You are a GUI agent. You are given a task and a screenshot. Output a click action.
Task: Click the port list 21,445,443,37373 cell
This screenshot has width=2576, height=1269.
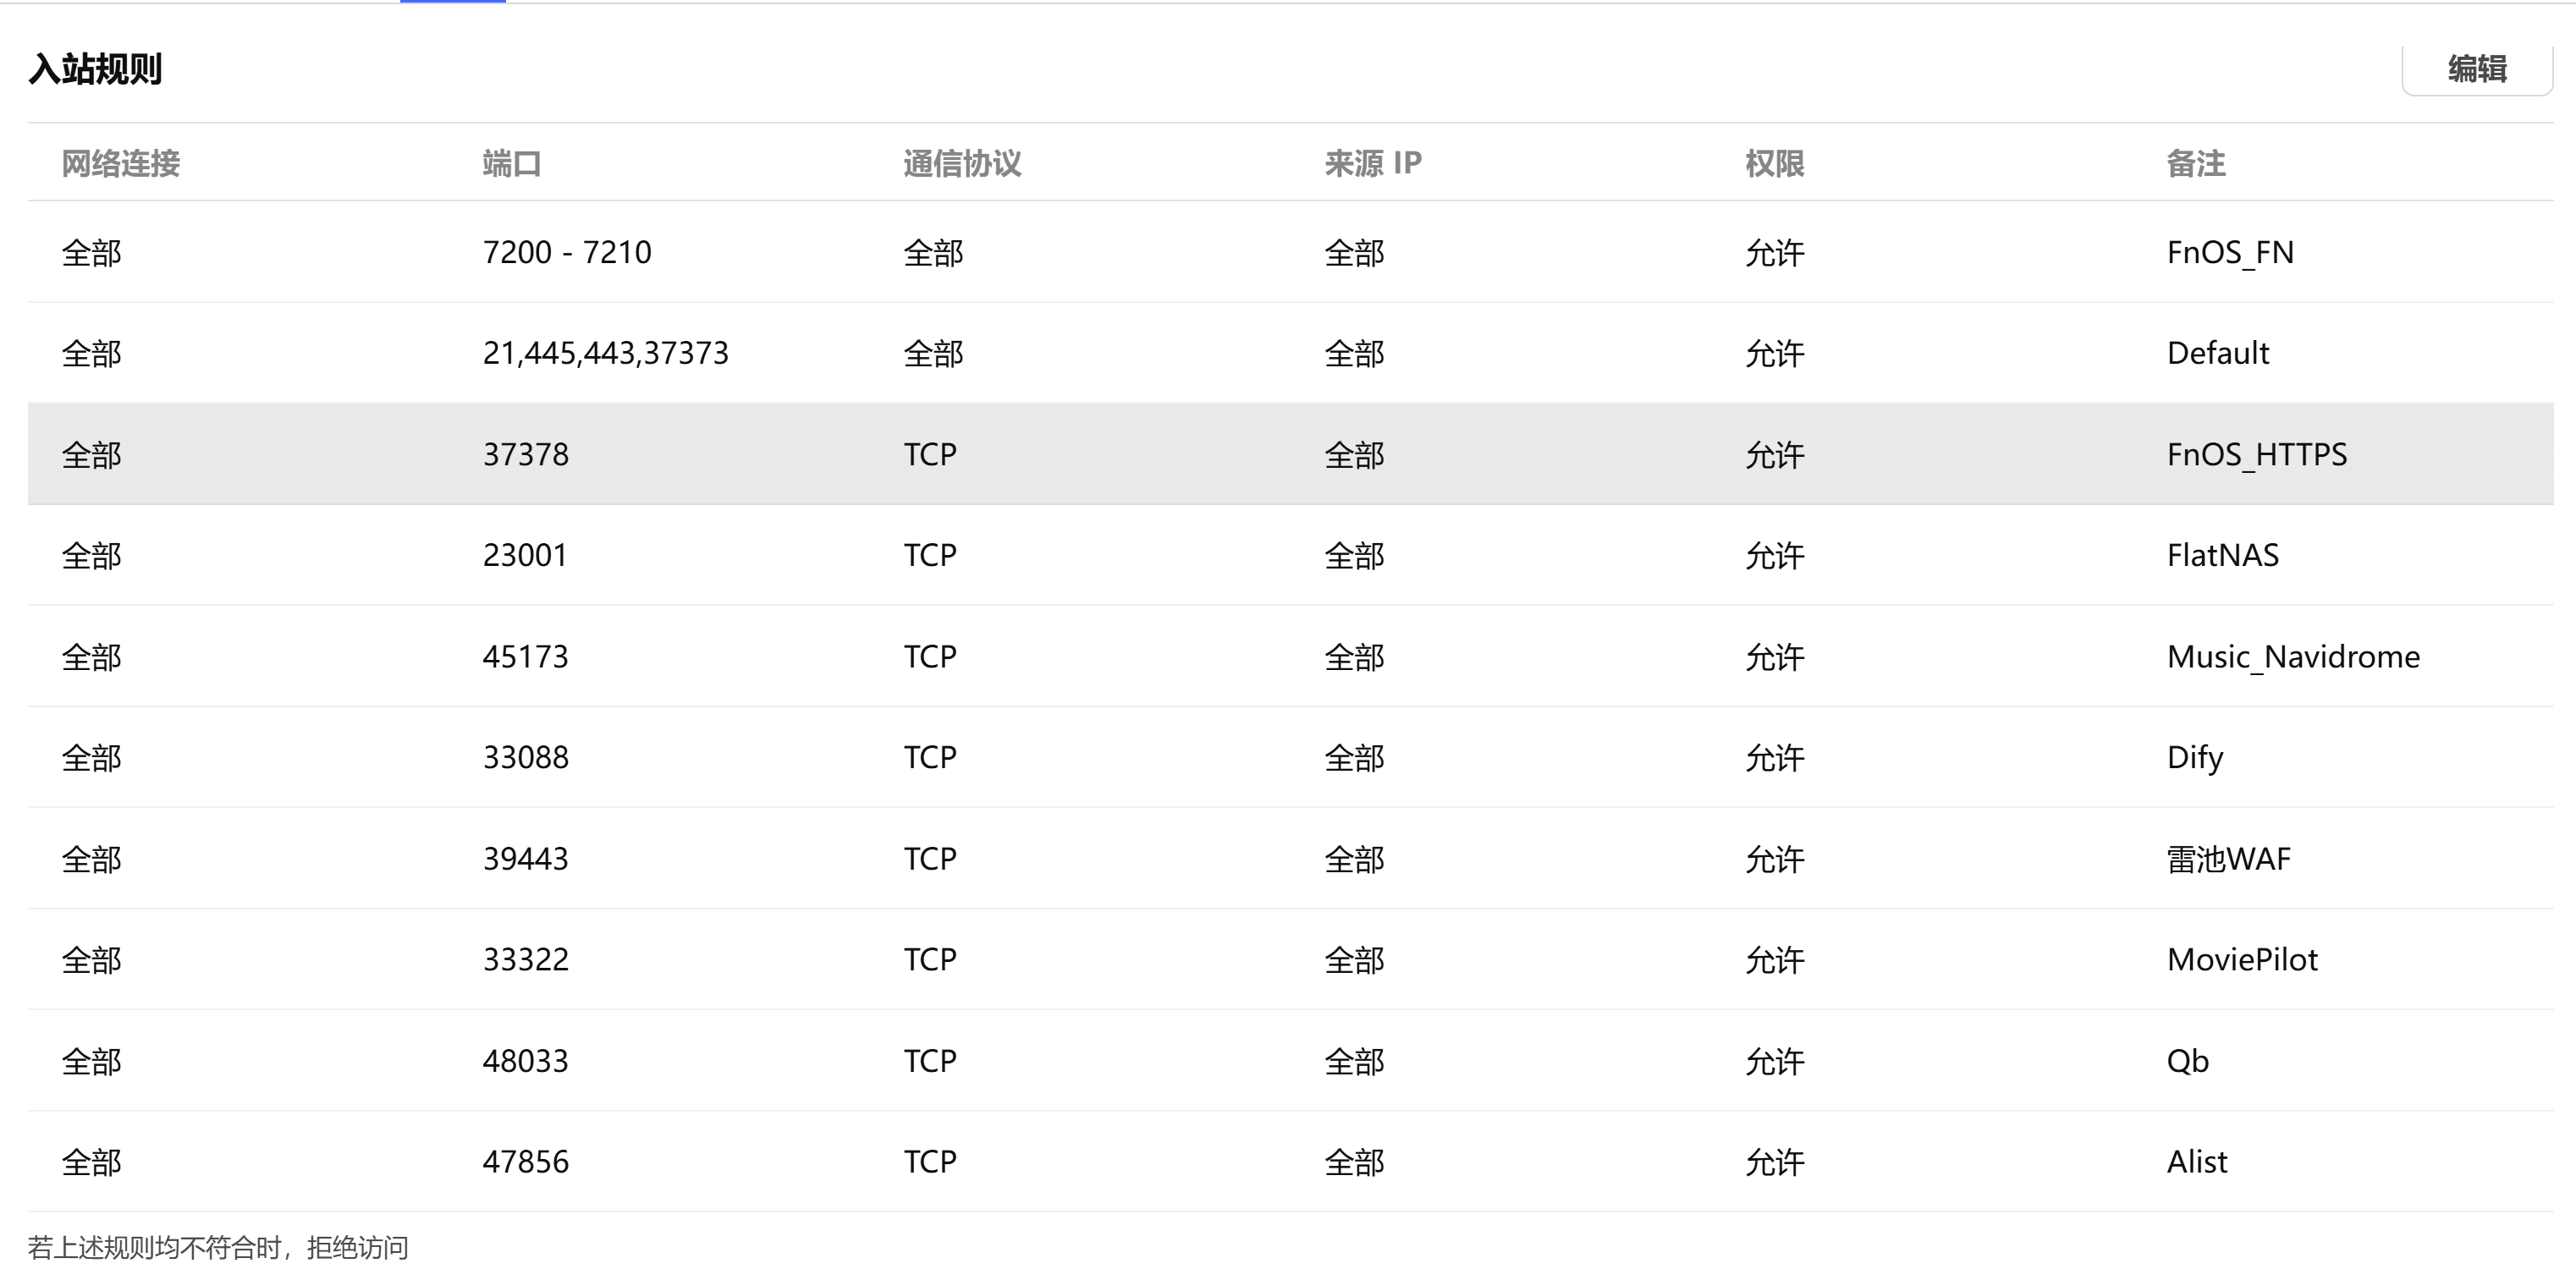coord(605,353)
